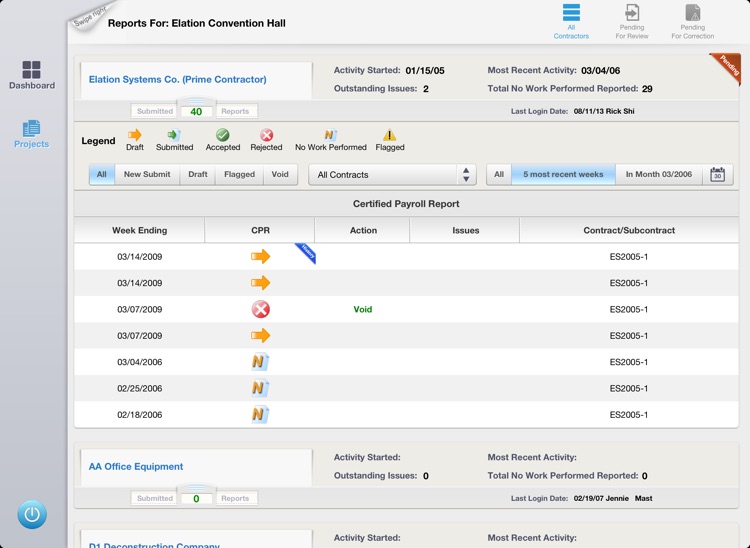The width and height of the screenshot is (750, 548).
Task: Click the Certified Payroll Report heading
Action: pos(406,204)
